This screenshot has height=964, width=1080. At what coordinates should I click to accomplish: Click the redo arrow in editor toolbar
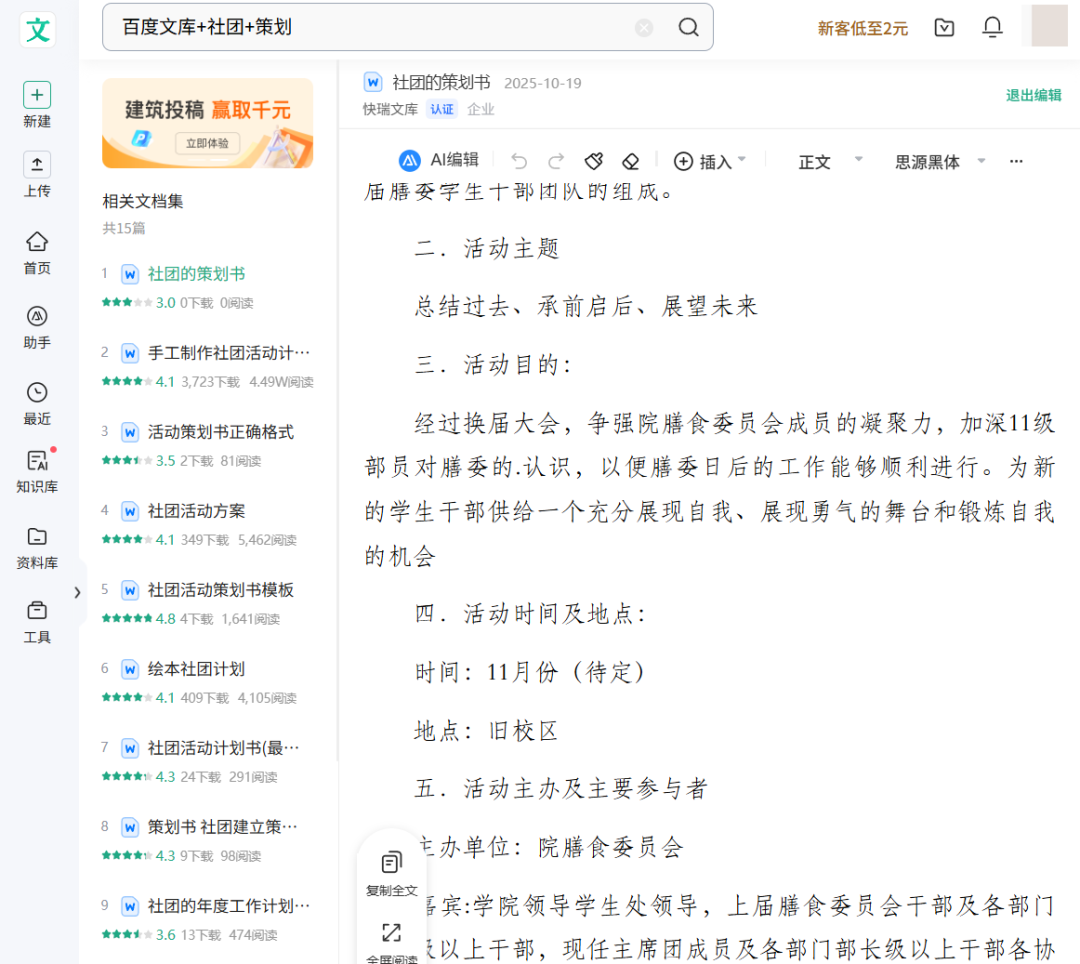click(556, 161)
